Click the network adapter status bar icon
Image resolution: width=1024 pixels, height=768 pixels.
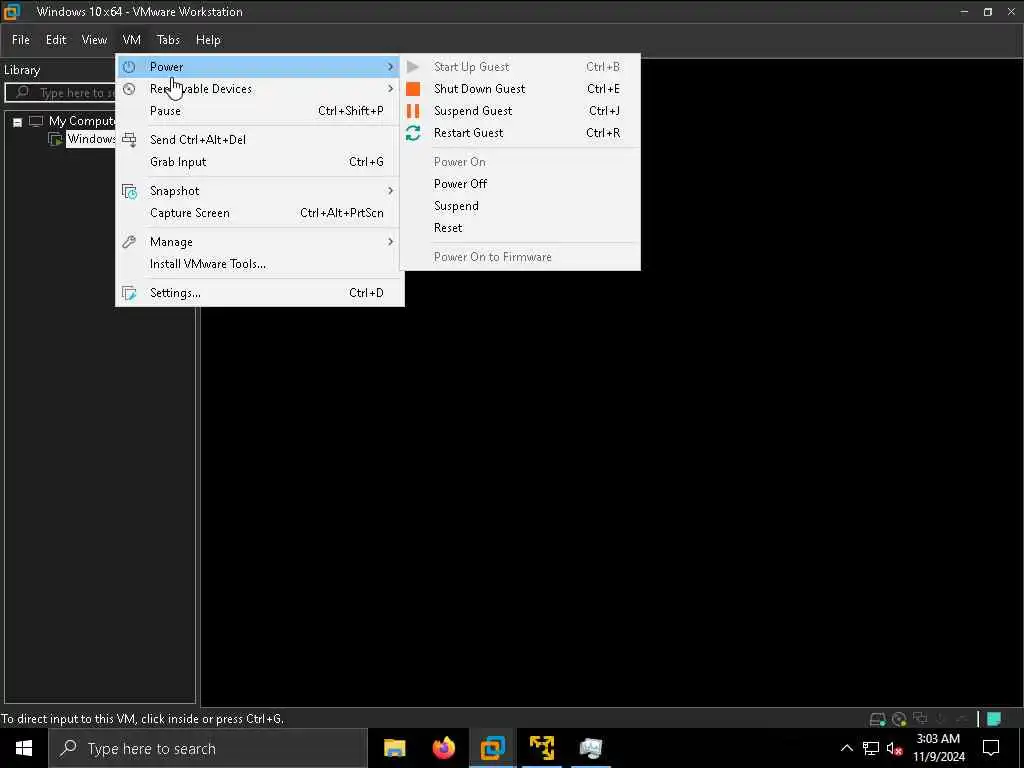coord(920,718)
